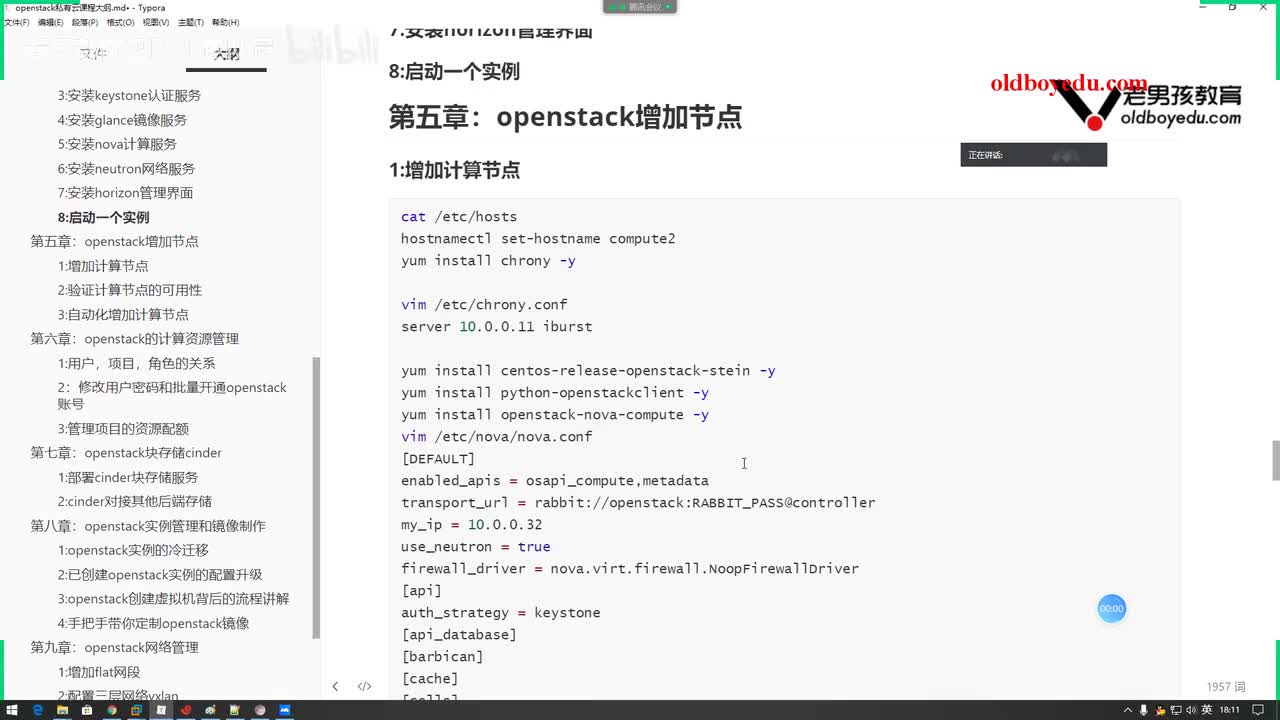Click the blue 00:00 recording timer bubble
This screenshot has width=1280, height=720.
pyautogui.click(x=1112, y=608)
